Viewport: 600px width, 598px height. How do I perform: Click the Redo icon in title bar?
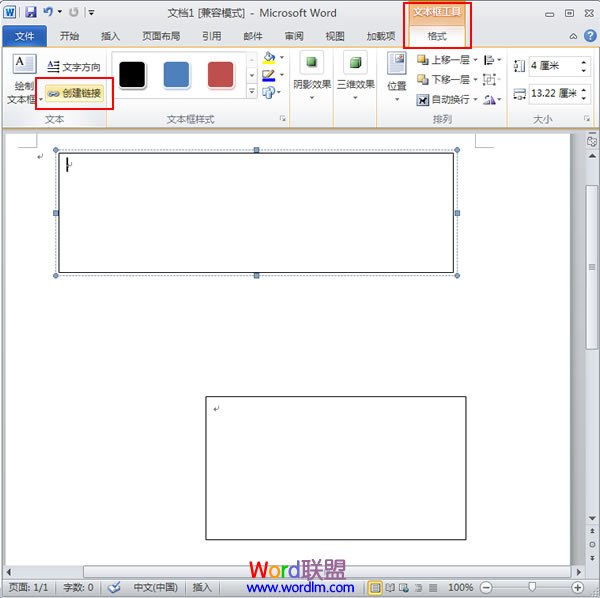(73, 12)
